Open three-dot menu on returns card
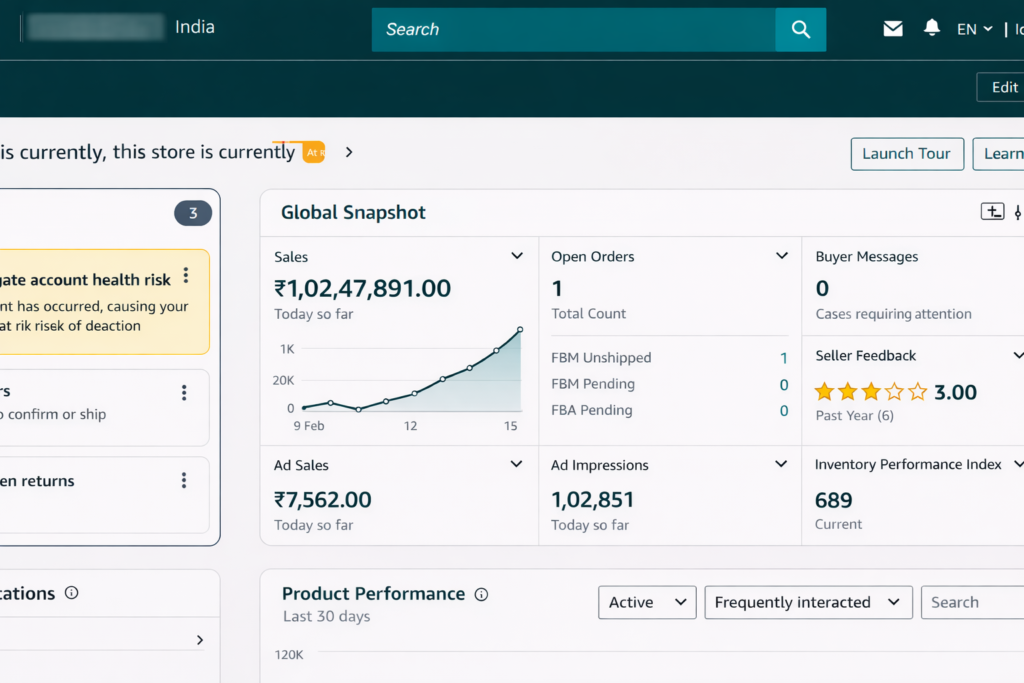 [x=184, y=481]
